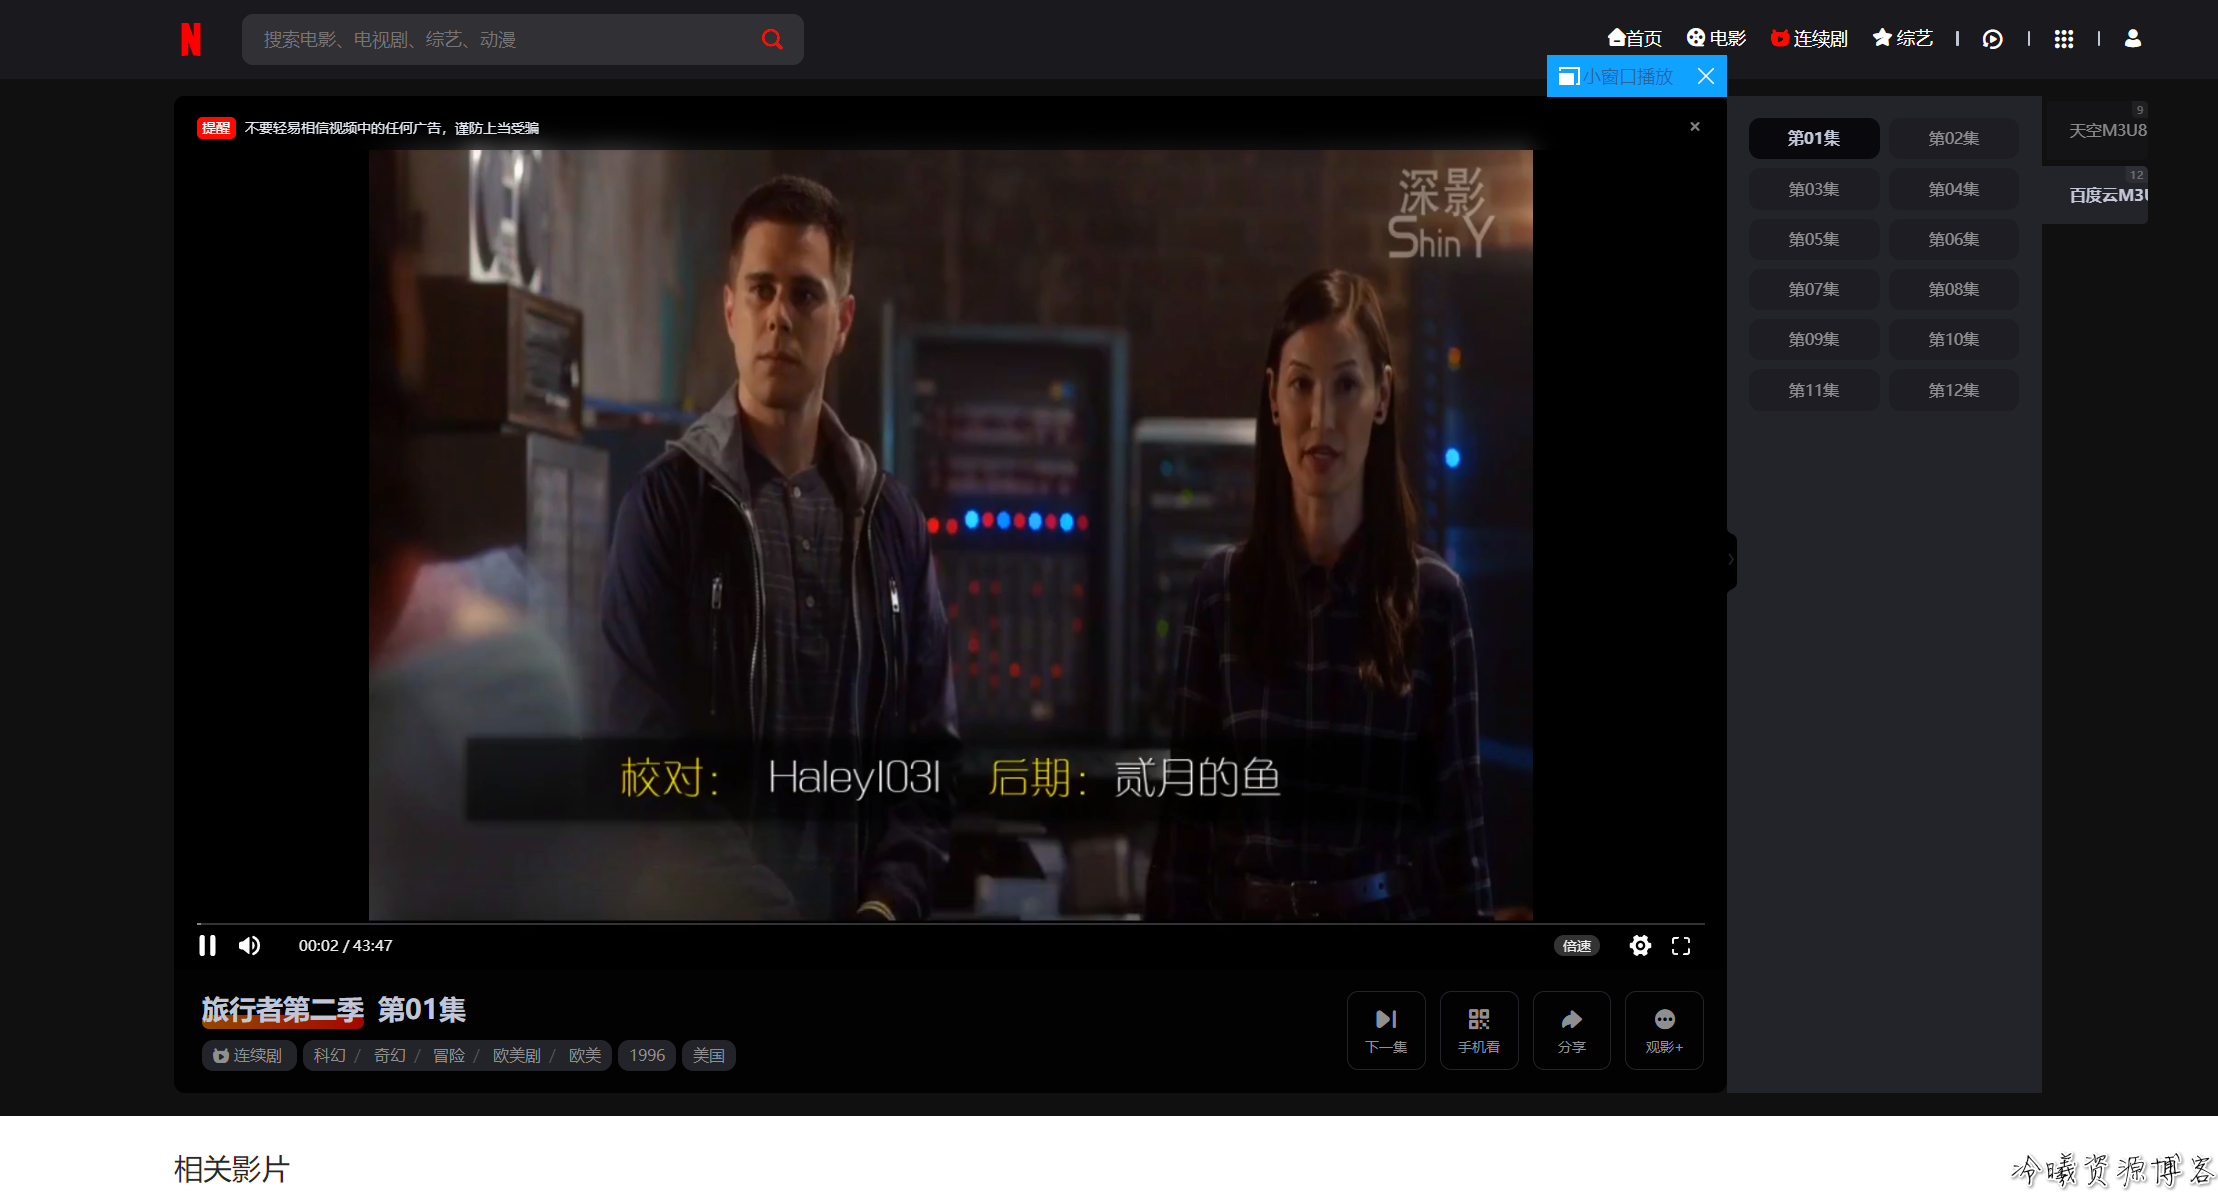Screen dimensions: 2218x1204
Task: Click the 分享 share button
Action: [1572, 1031]
